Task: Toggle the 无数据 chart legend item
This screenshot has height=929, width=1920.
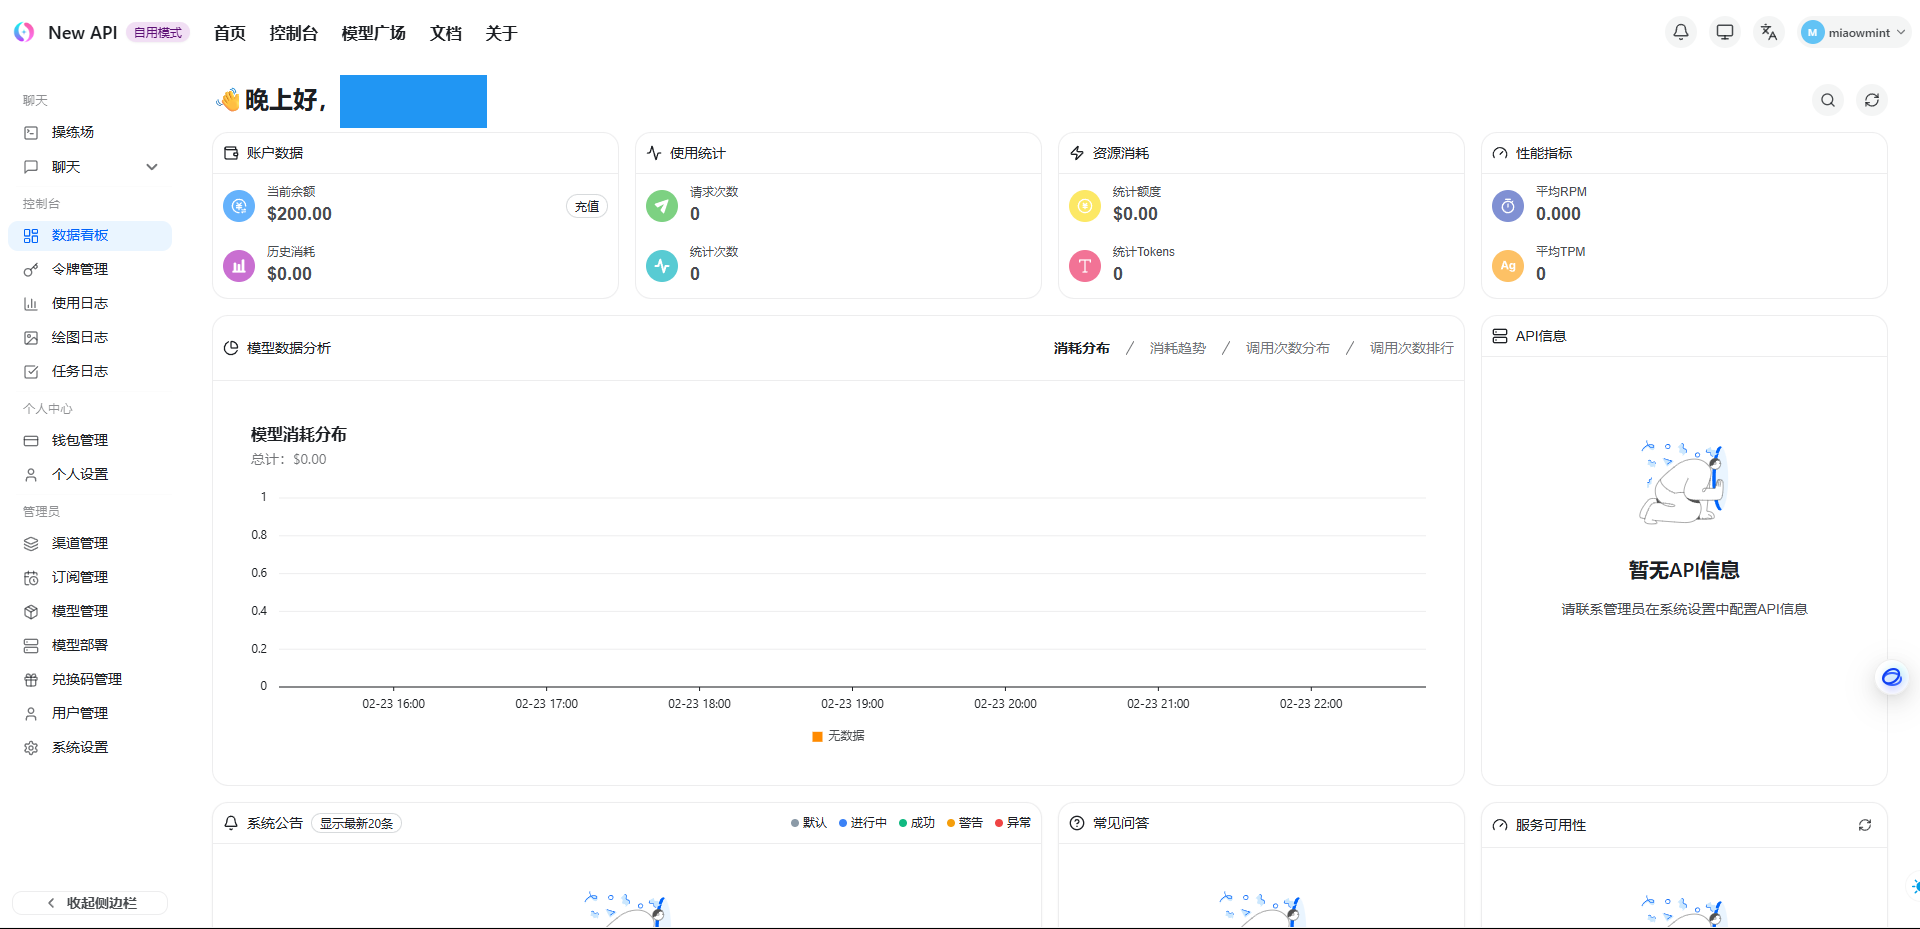Action: (x=846, y=736)
